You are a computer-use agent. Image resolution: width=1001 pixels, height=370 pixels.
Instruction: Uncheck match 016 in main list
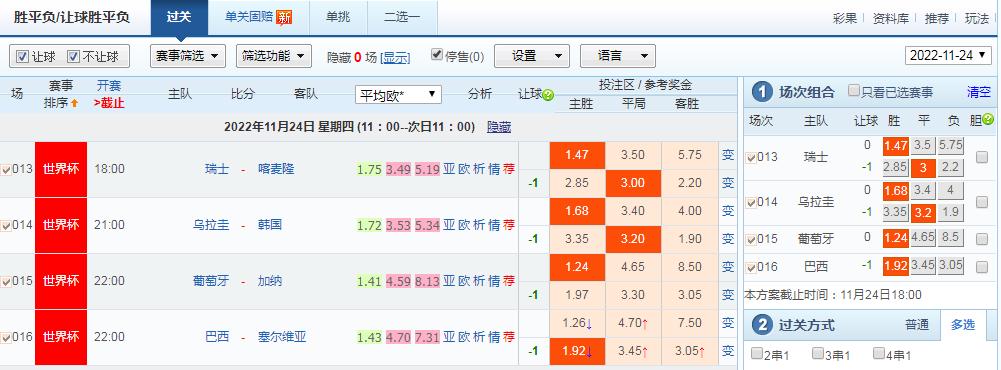tap(6, 337)
